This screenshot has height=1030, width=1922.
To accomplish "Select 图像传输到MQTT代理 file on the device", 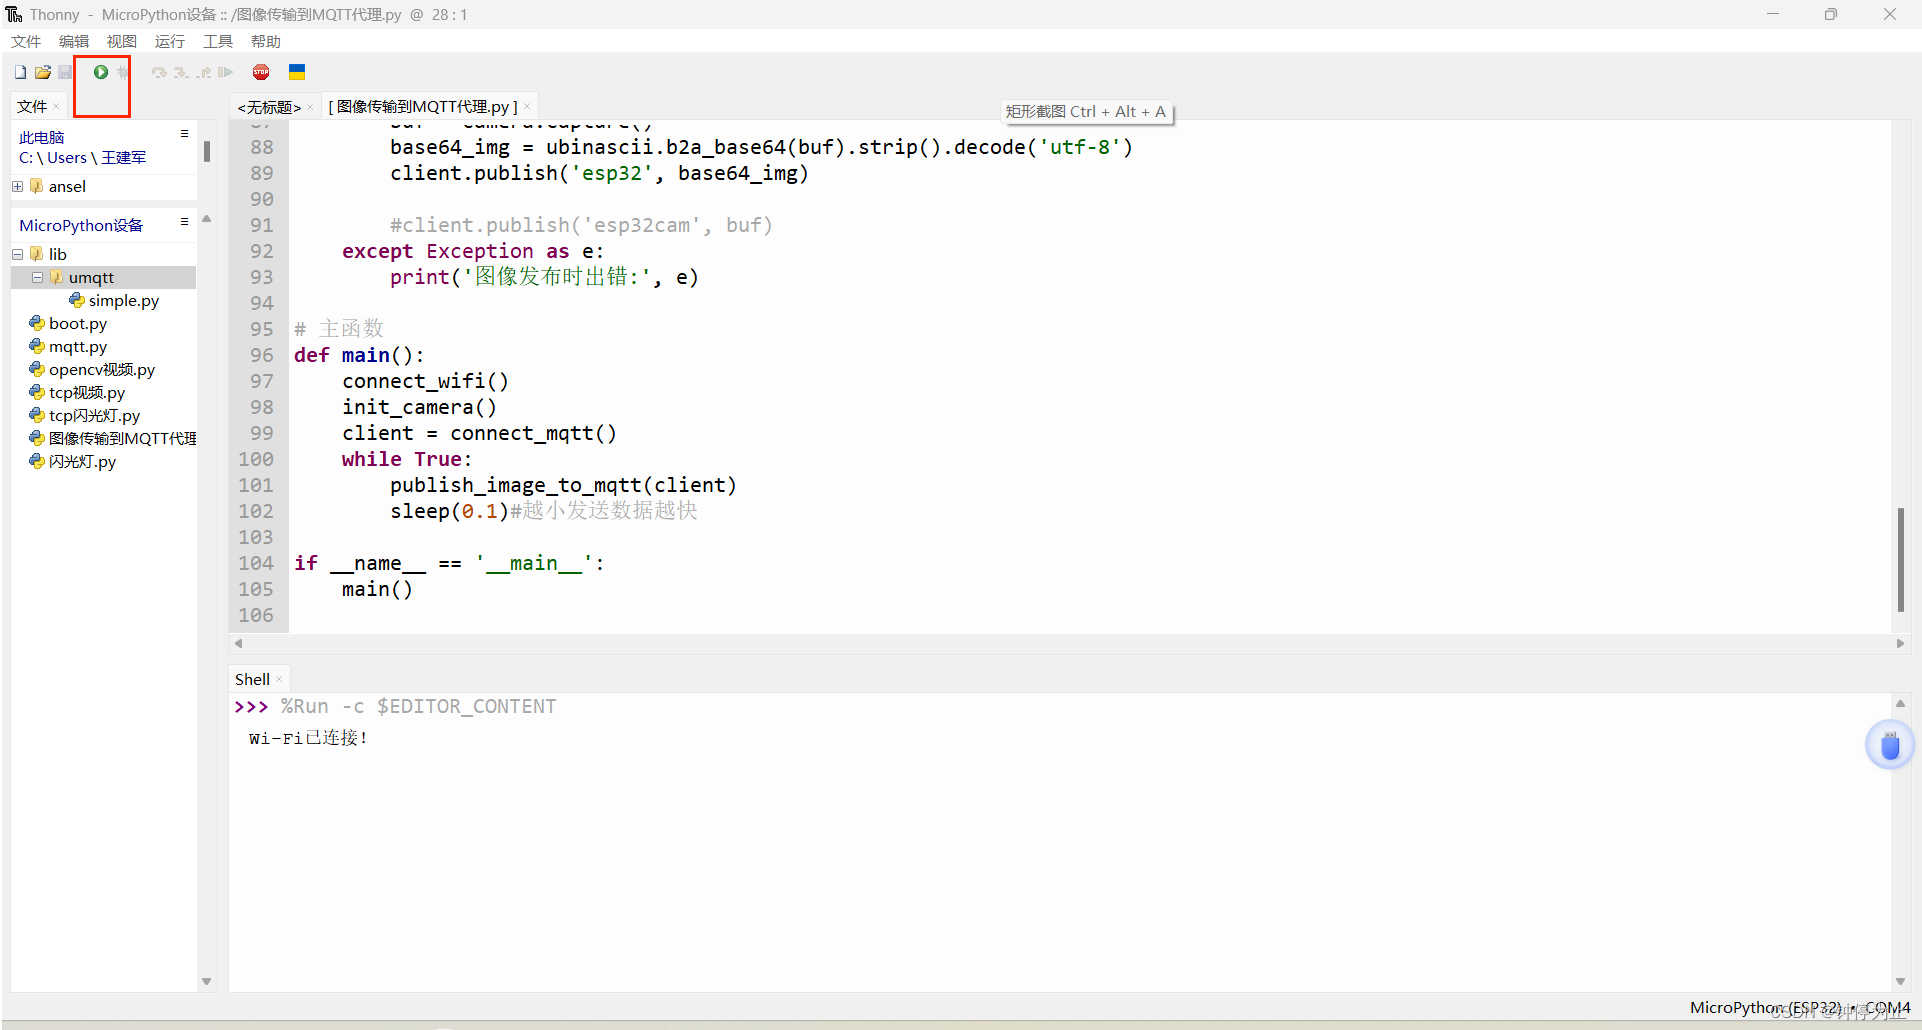I will 122,438.
